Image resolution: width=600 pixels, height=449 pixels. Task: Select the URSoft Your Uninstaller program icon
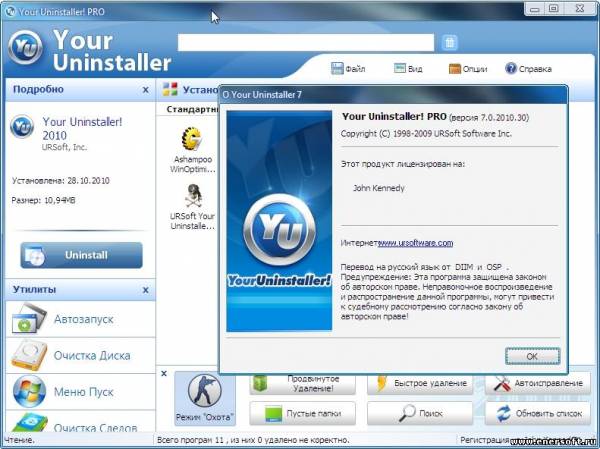[x=192, y=207]
